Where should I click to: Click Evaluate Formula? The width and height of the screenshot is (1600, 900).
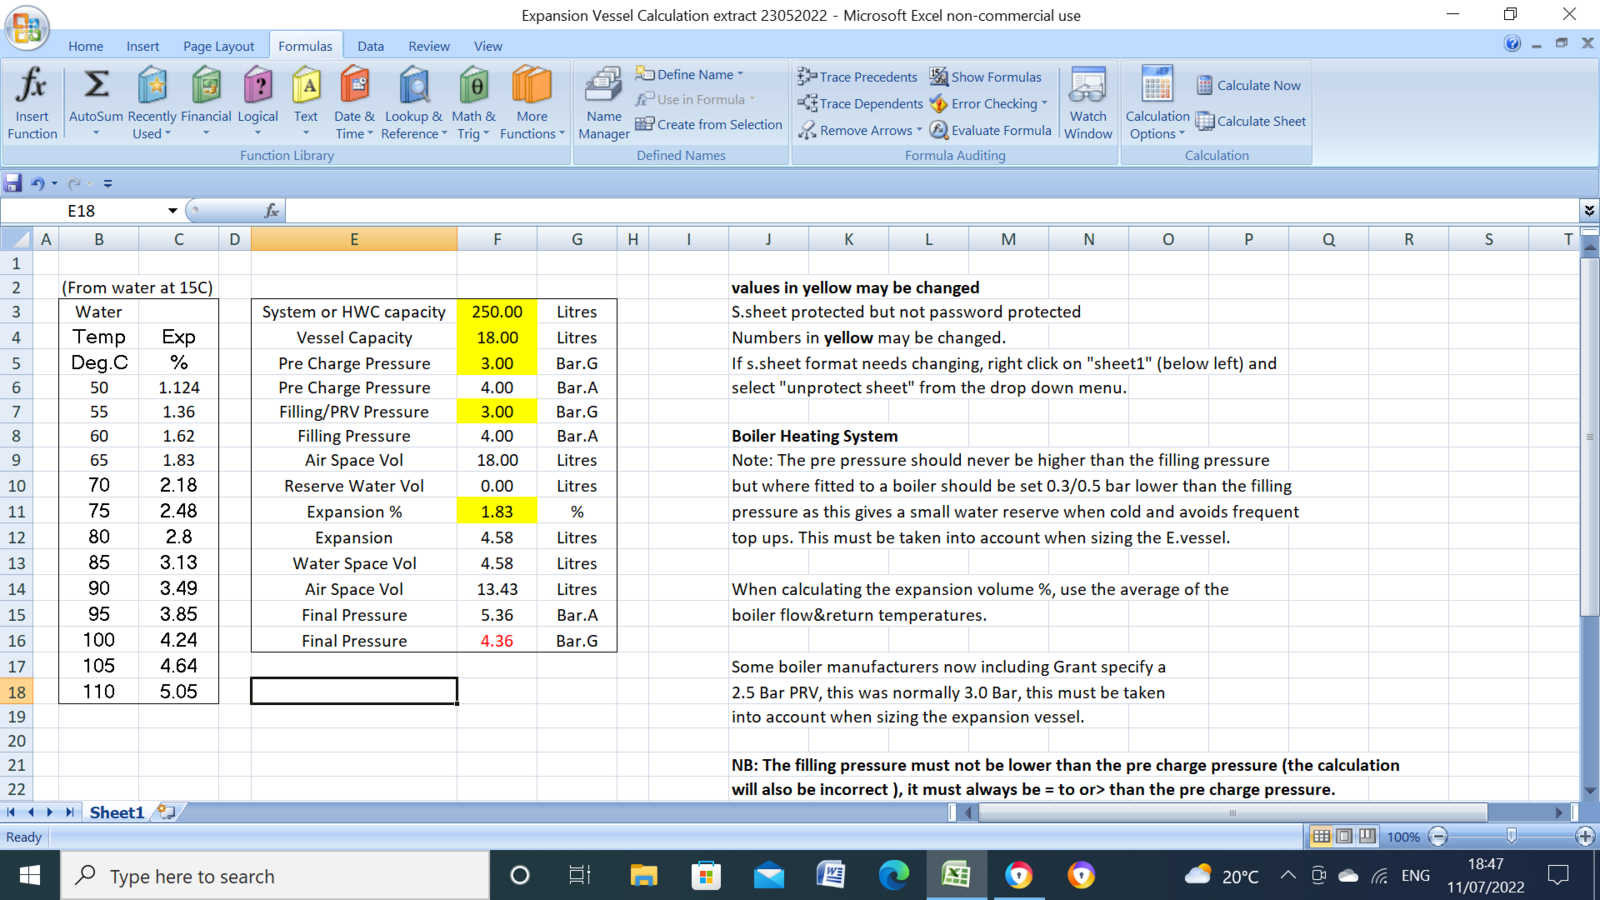(990, 130)
